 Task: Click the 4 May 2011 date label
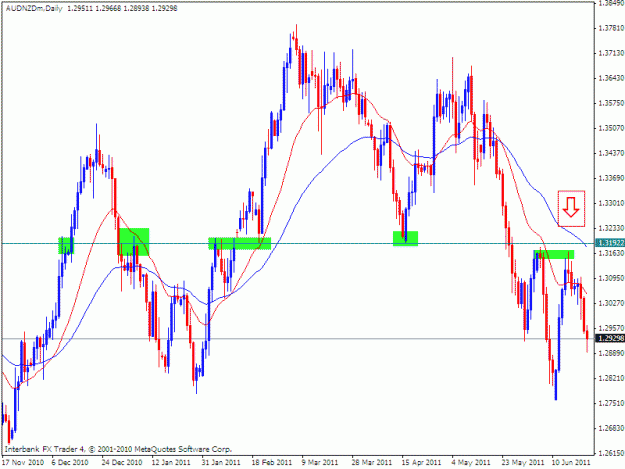click(470, 462)
